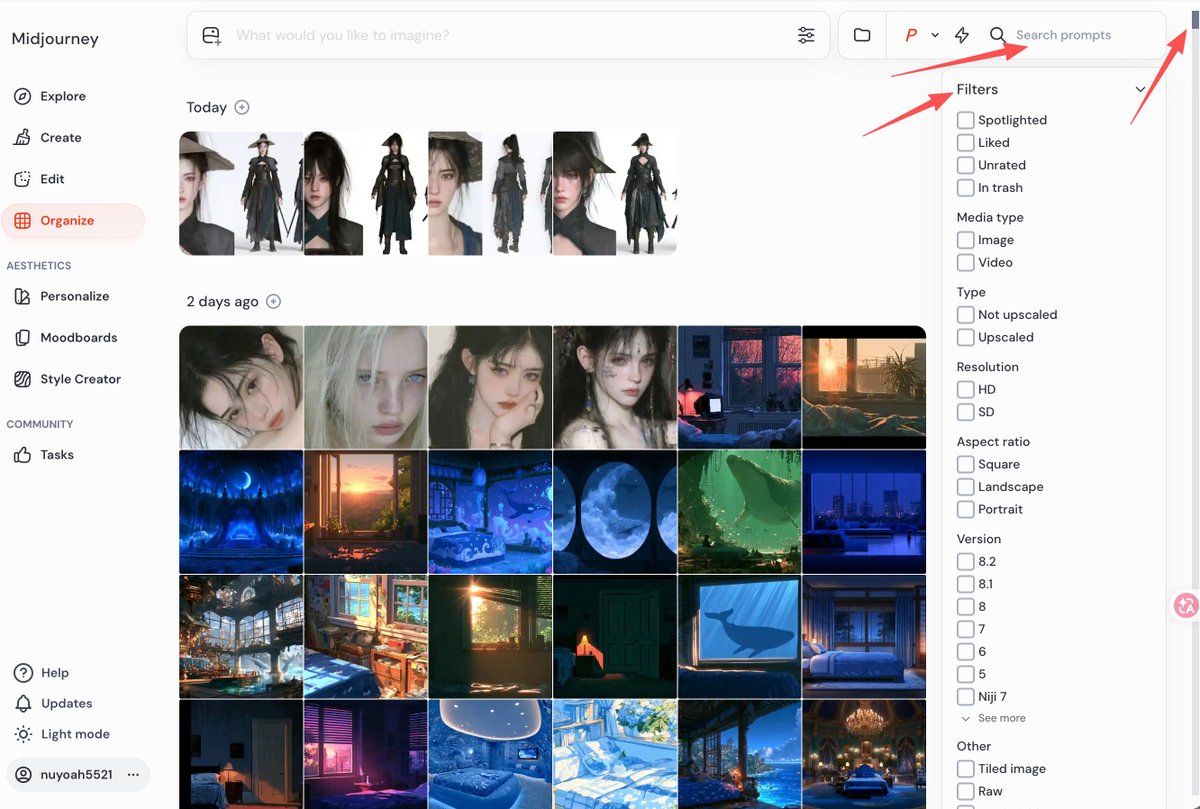Viewport: 1200px width, 809px height.
Task: Enable the HD resolution filter
Action: point(965,389)
